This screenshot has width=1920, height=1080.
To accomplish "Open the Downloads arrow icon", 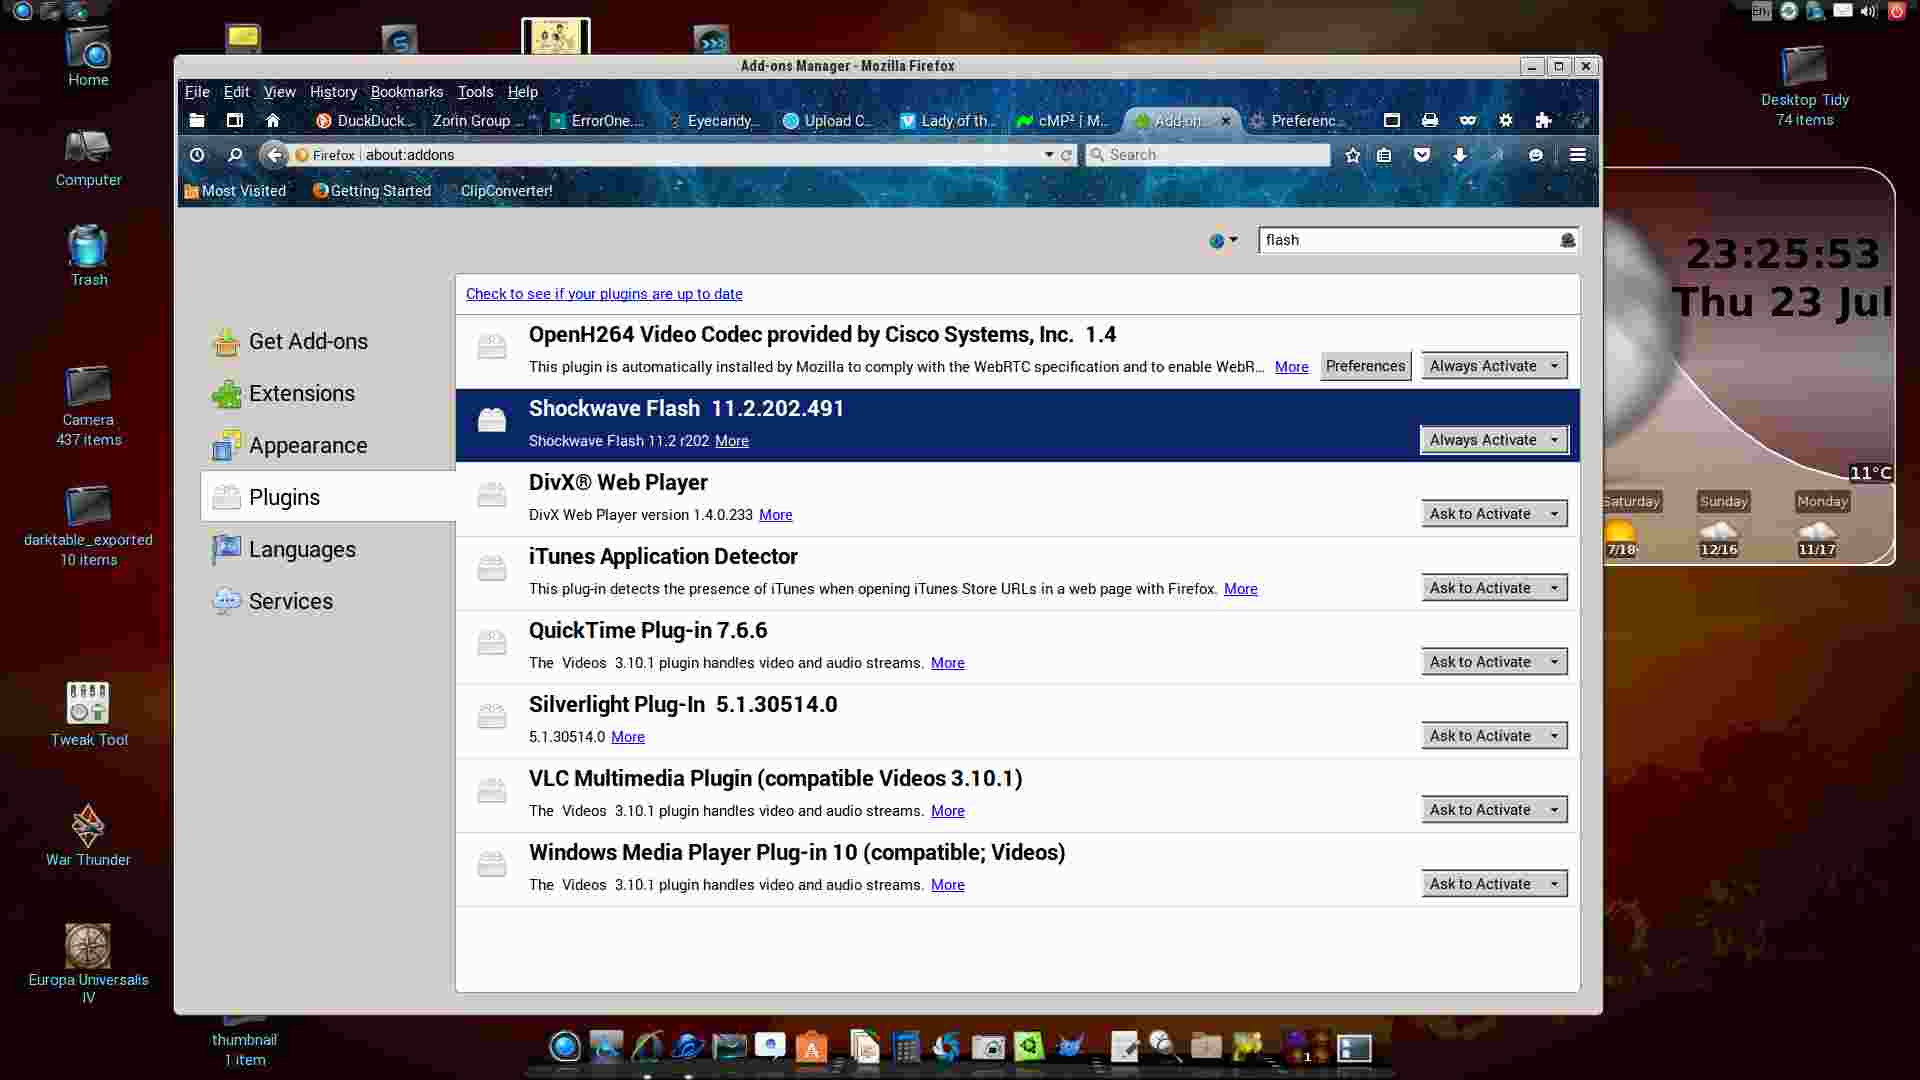I will (x=1460, y=155).
